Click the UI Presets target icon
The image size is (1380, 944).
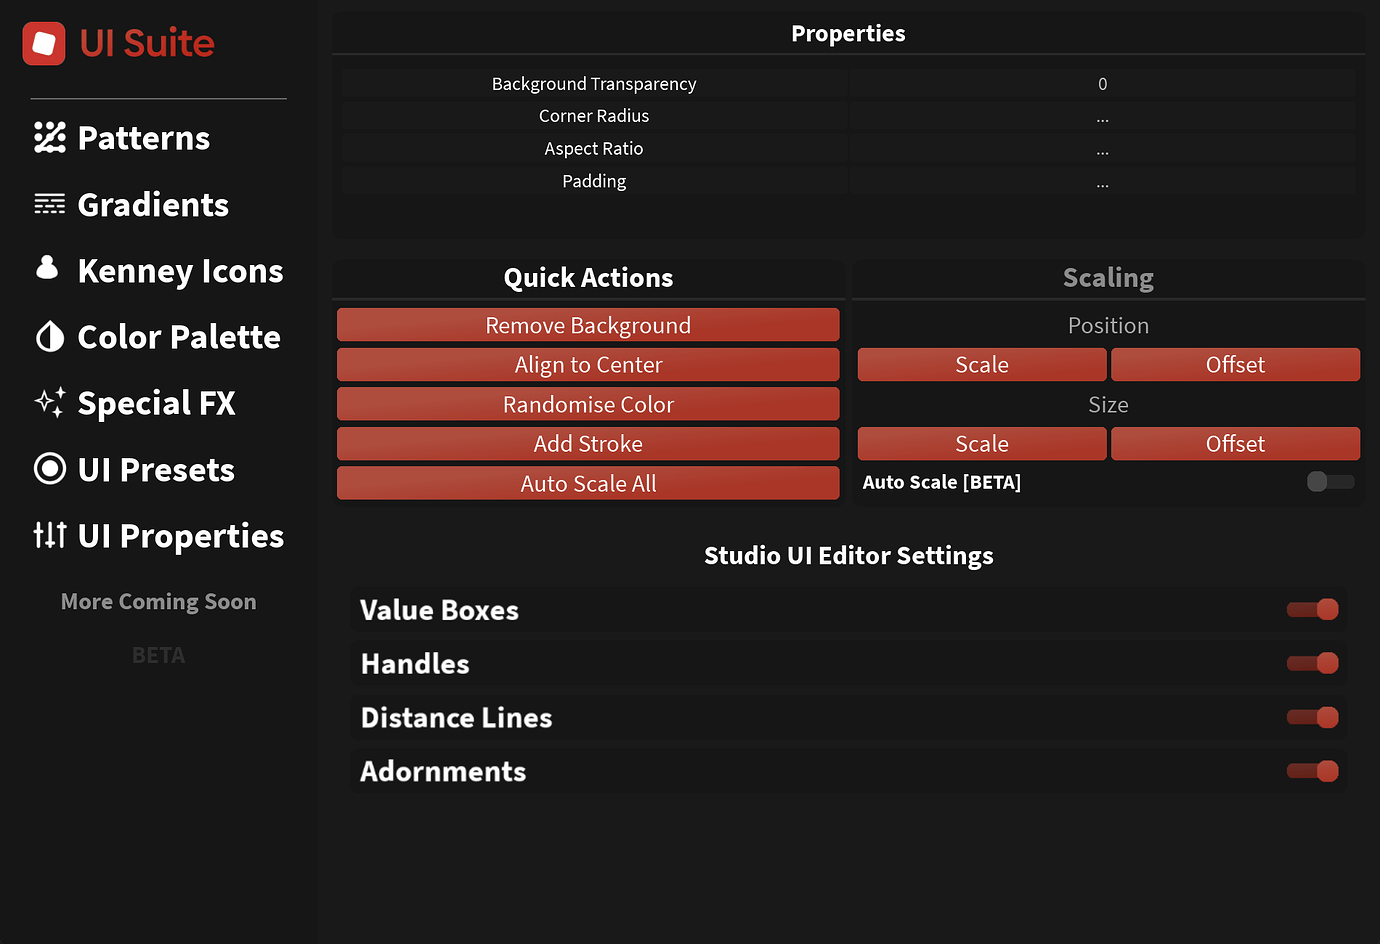coord(48,469)
